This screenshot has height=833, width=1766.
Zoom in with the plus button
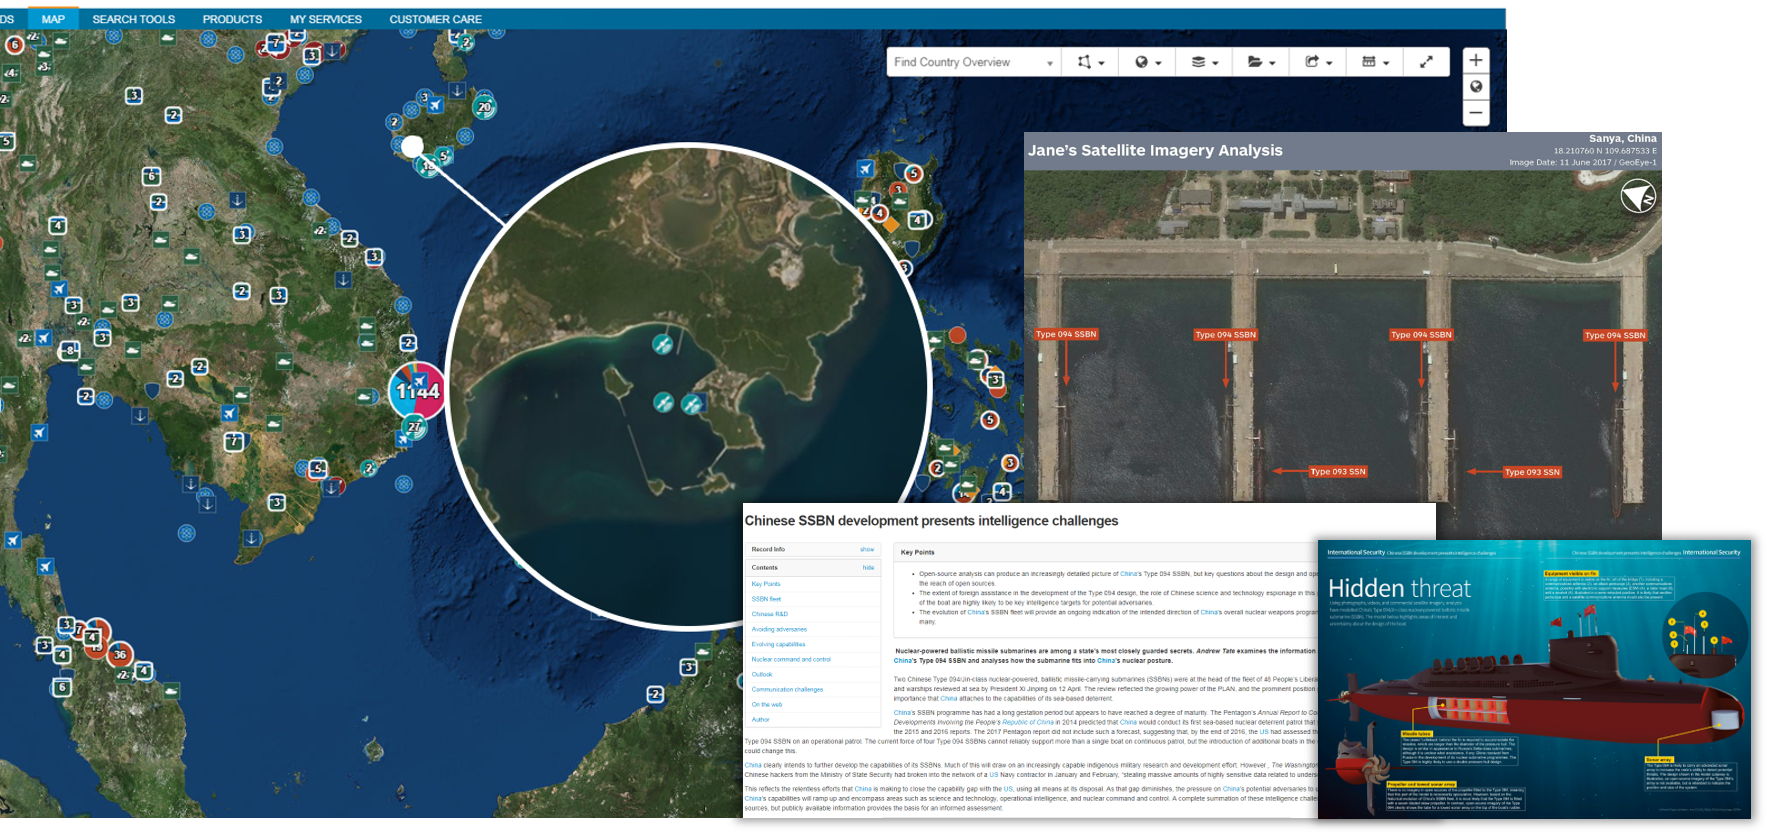(x=1476, y=60)
